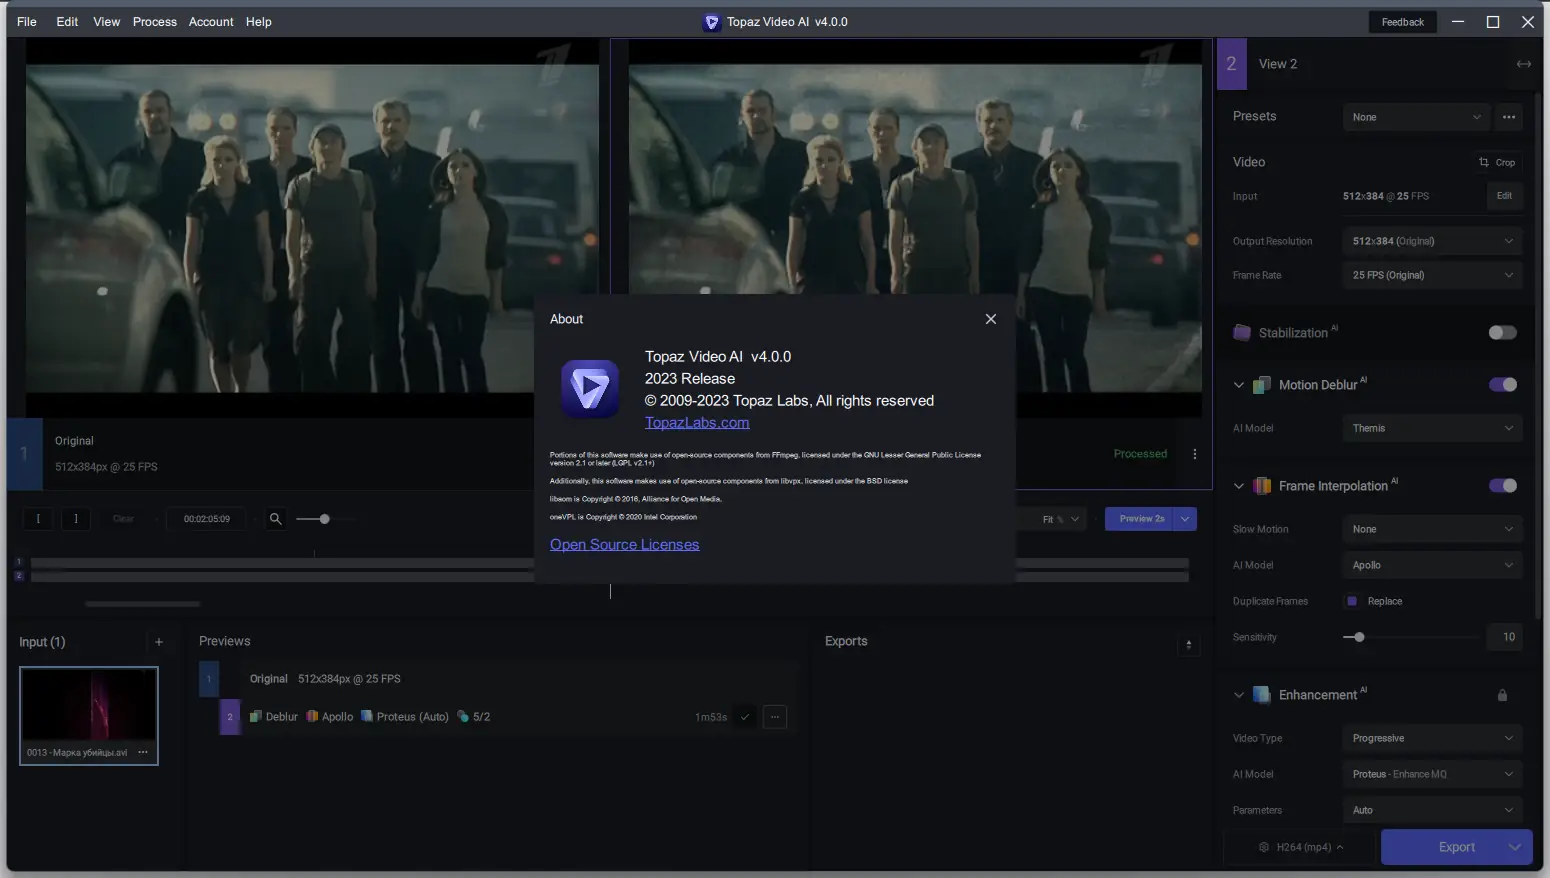Collapse the Frame Interpolation section
The width and height of the screenshot is (1550, 878).
tap(1239, 486)
